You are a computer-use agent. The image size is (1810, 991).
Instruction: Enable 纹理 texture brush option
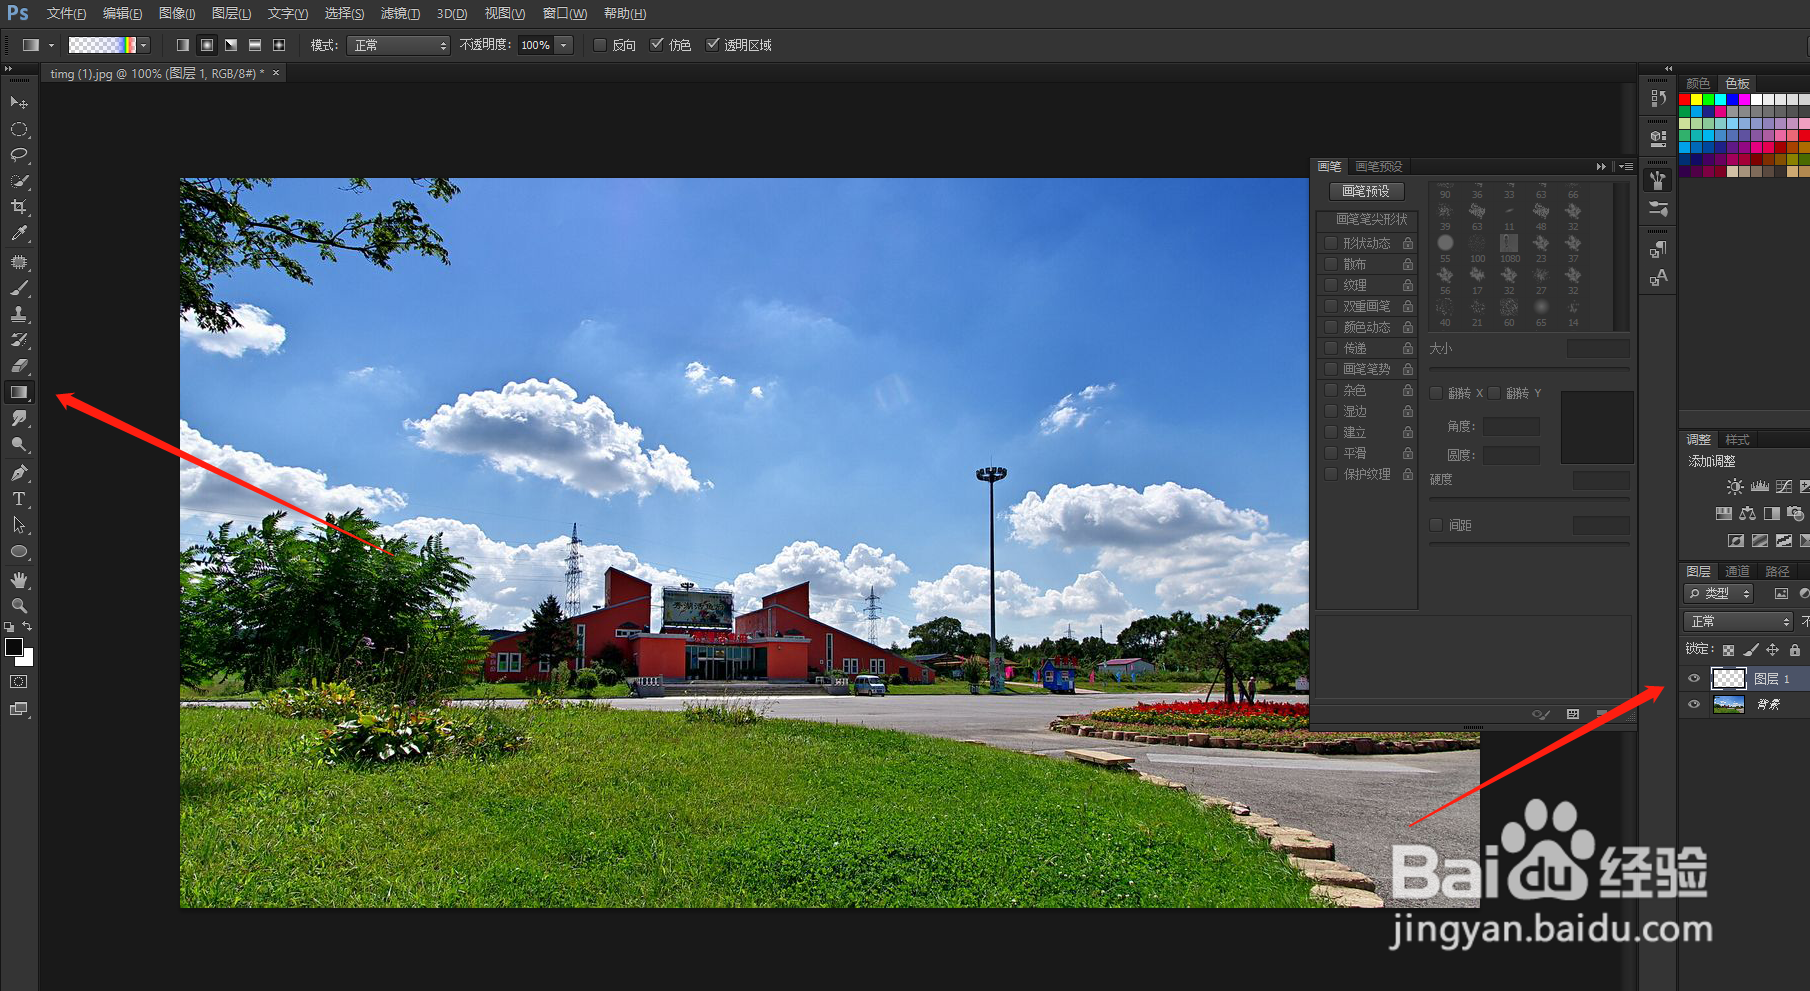click(1331, 285)
